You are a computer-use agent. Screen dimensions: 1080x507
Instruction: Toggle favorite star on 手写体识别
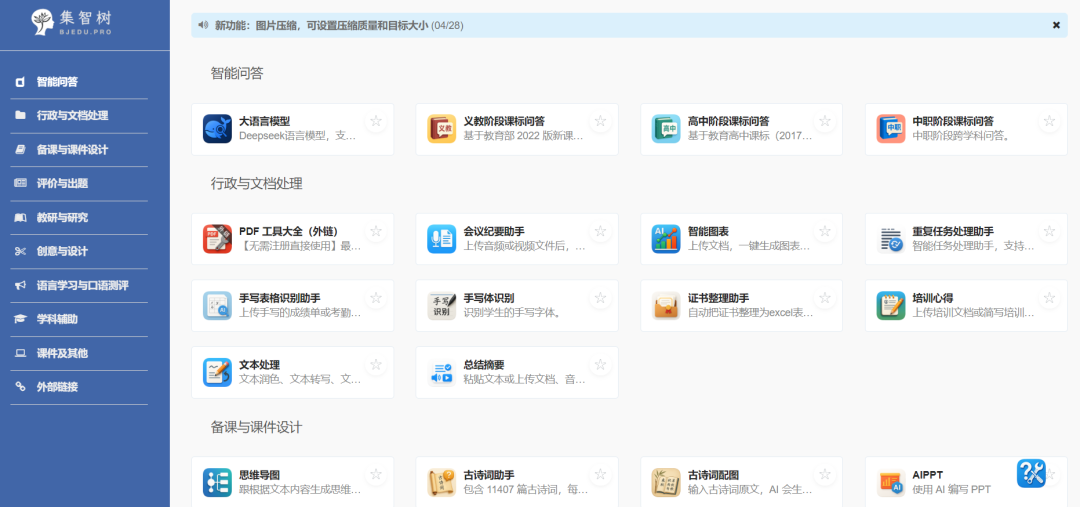click(x=600, y=298)
